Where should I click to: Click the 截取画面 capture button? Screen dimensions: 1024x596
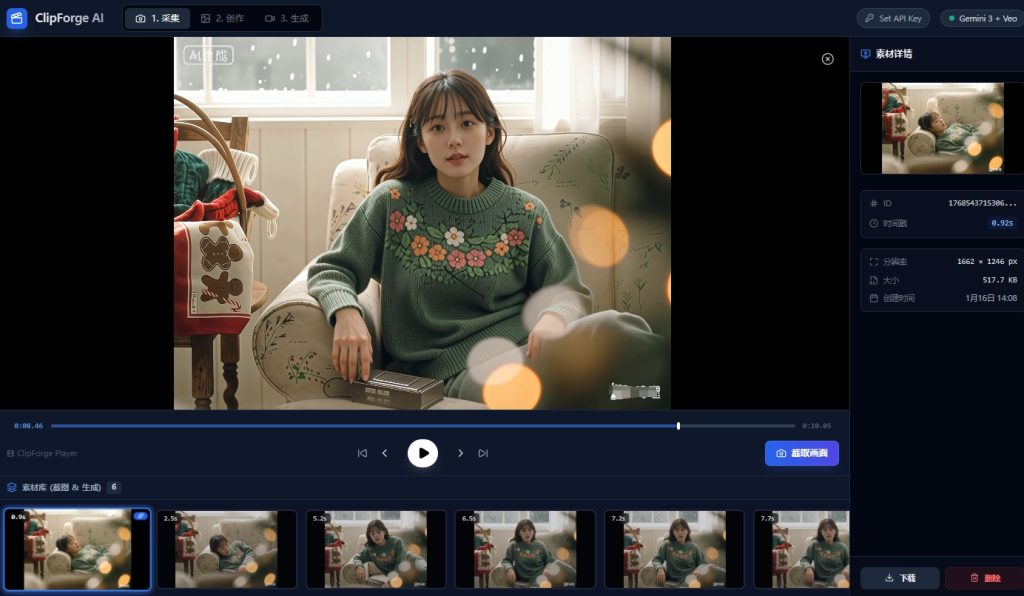point(801,453)
